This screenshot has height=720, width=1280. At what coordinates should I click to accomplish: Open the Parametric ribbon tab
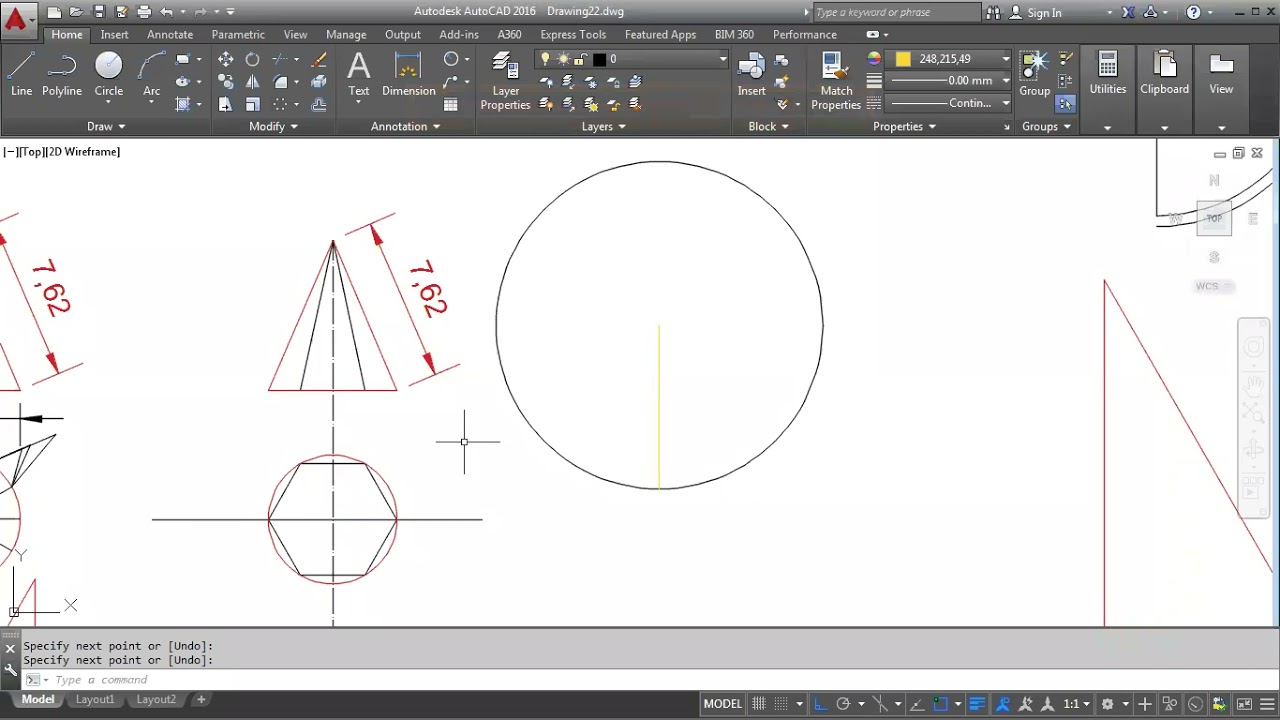(238, 35)
